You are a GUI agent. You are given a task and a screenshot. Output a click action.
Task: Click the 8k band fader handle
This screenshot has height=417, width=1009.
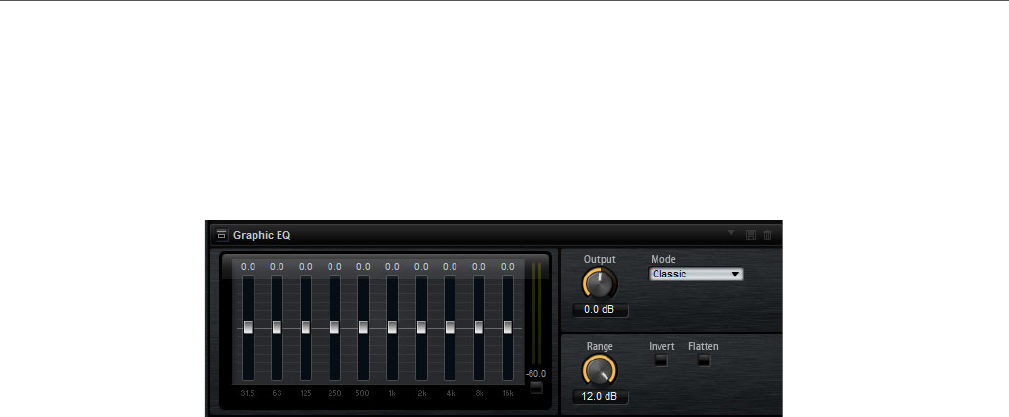(x=479, y=328)
